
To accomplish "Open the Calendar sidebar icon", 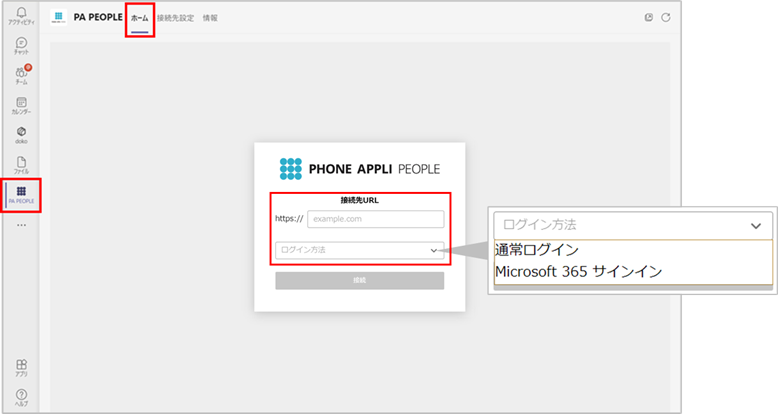I will click(x=21, y=105).
